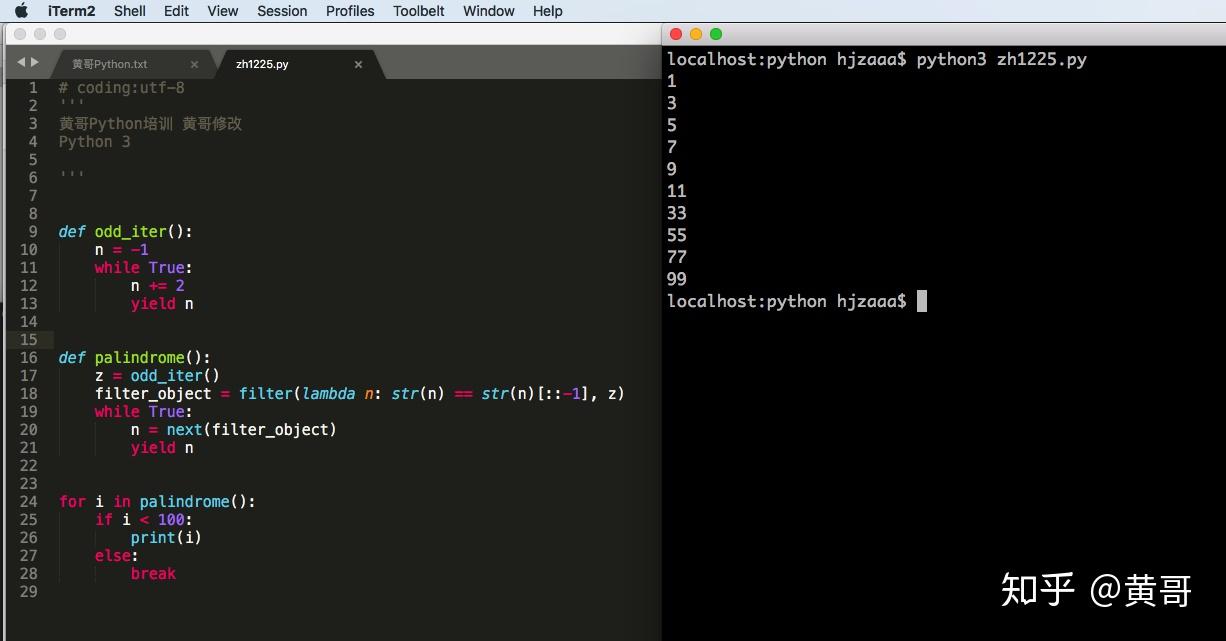The height and width of the screenshot is (641, 1226).
Task: Open the Edit menu
Action: coord(176,11)
